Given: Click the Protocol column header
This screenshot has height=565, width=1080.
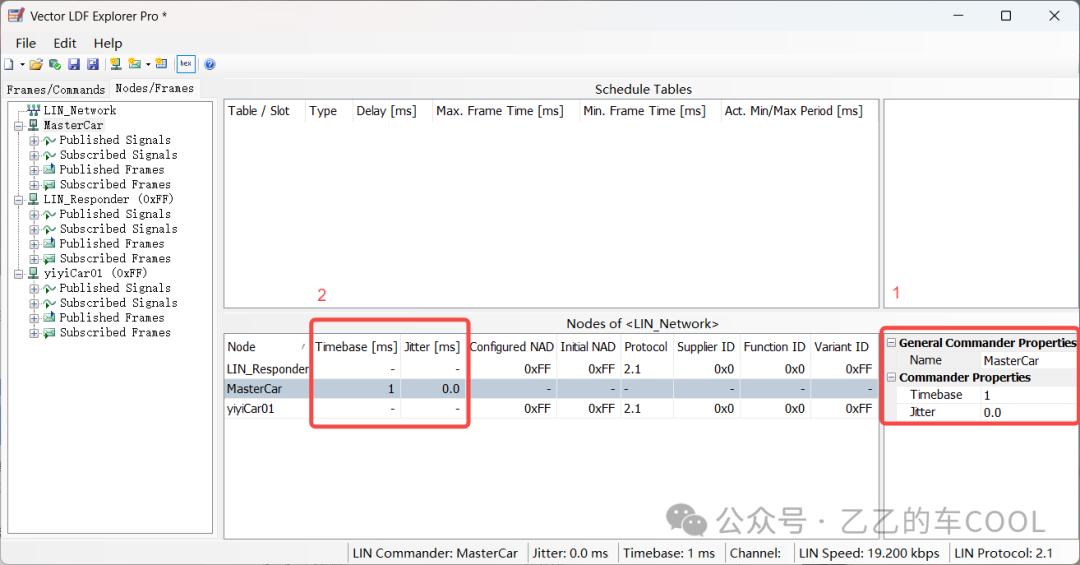Looking at the screenshot, I should 645,347.
